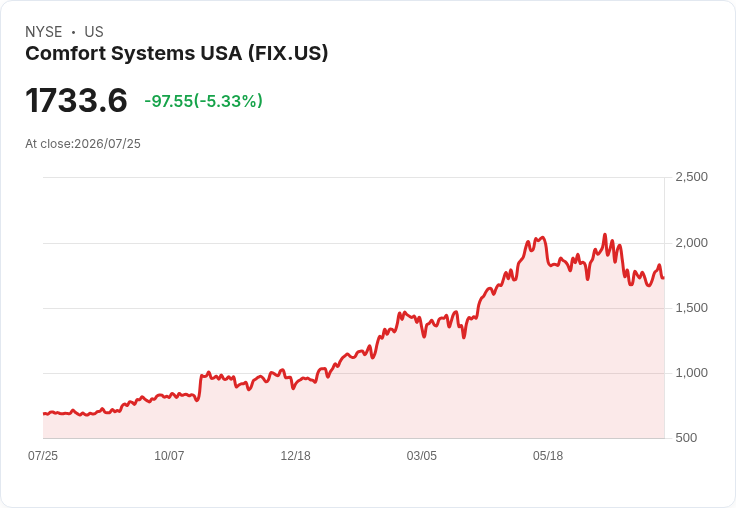Click the NYSE exchange label
The width and height of the screenshot is (736, 508).
point(44,32)
